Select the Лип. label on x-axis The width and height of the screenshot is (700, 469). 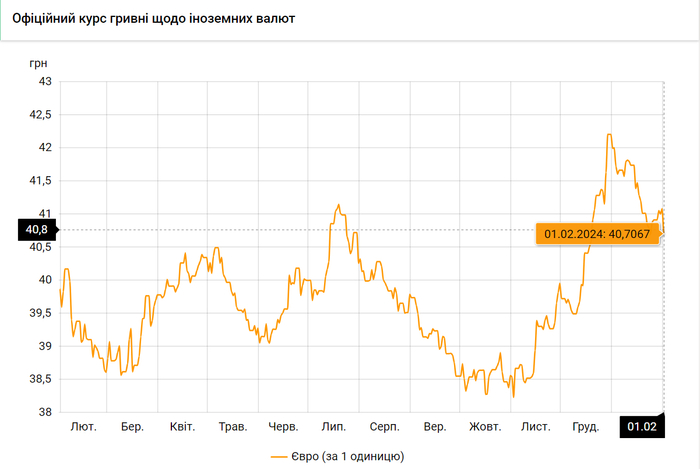tap(334, 427)
